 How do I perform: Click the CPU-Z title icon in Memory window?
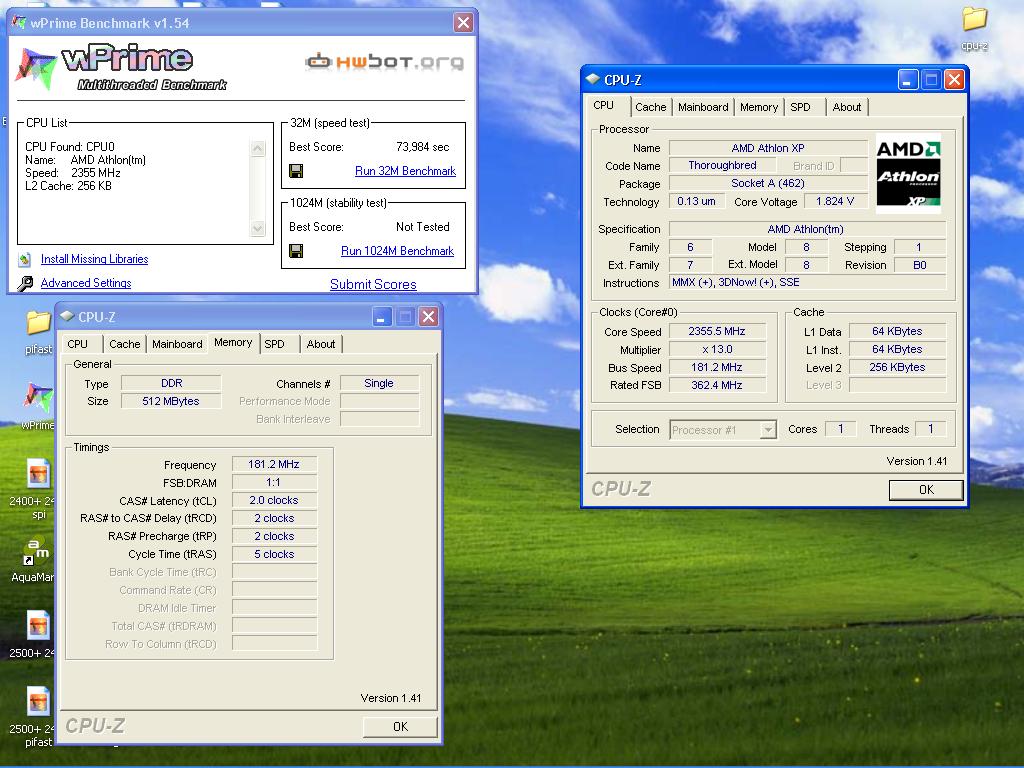(x=67, y=317)
